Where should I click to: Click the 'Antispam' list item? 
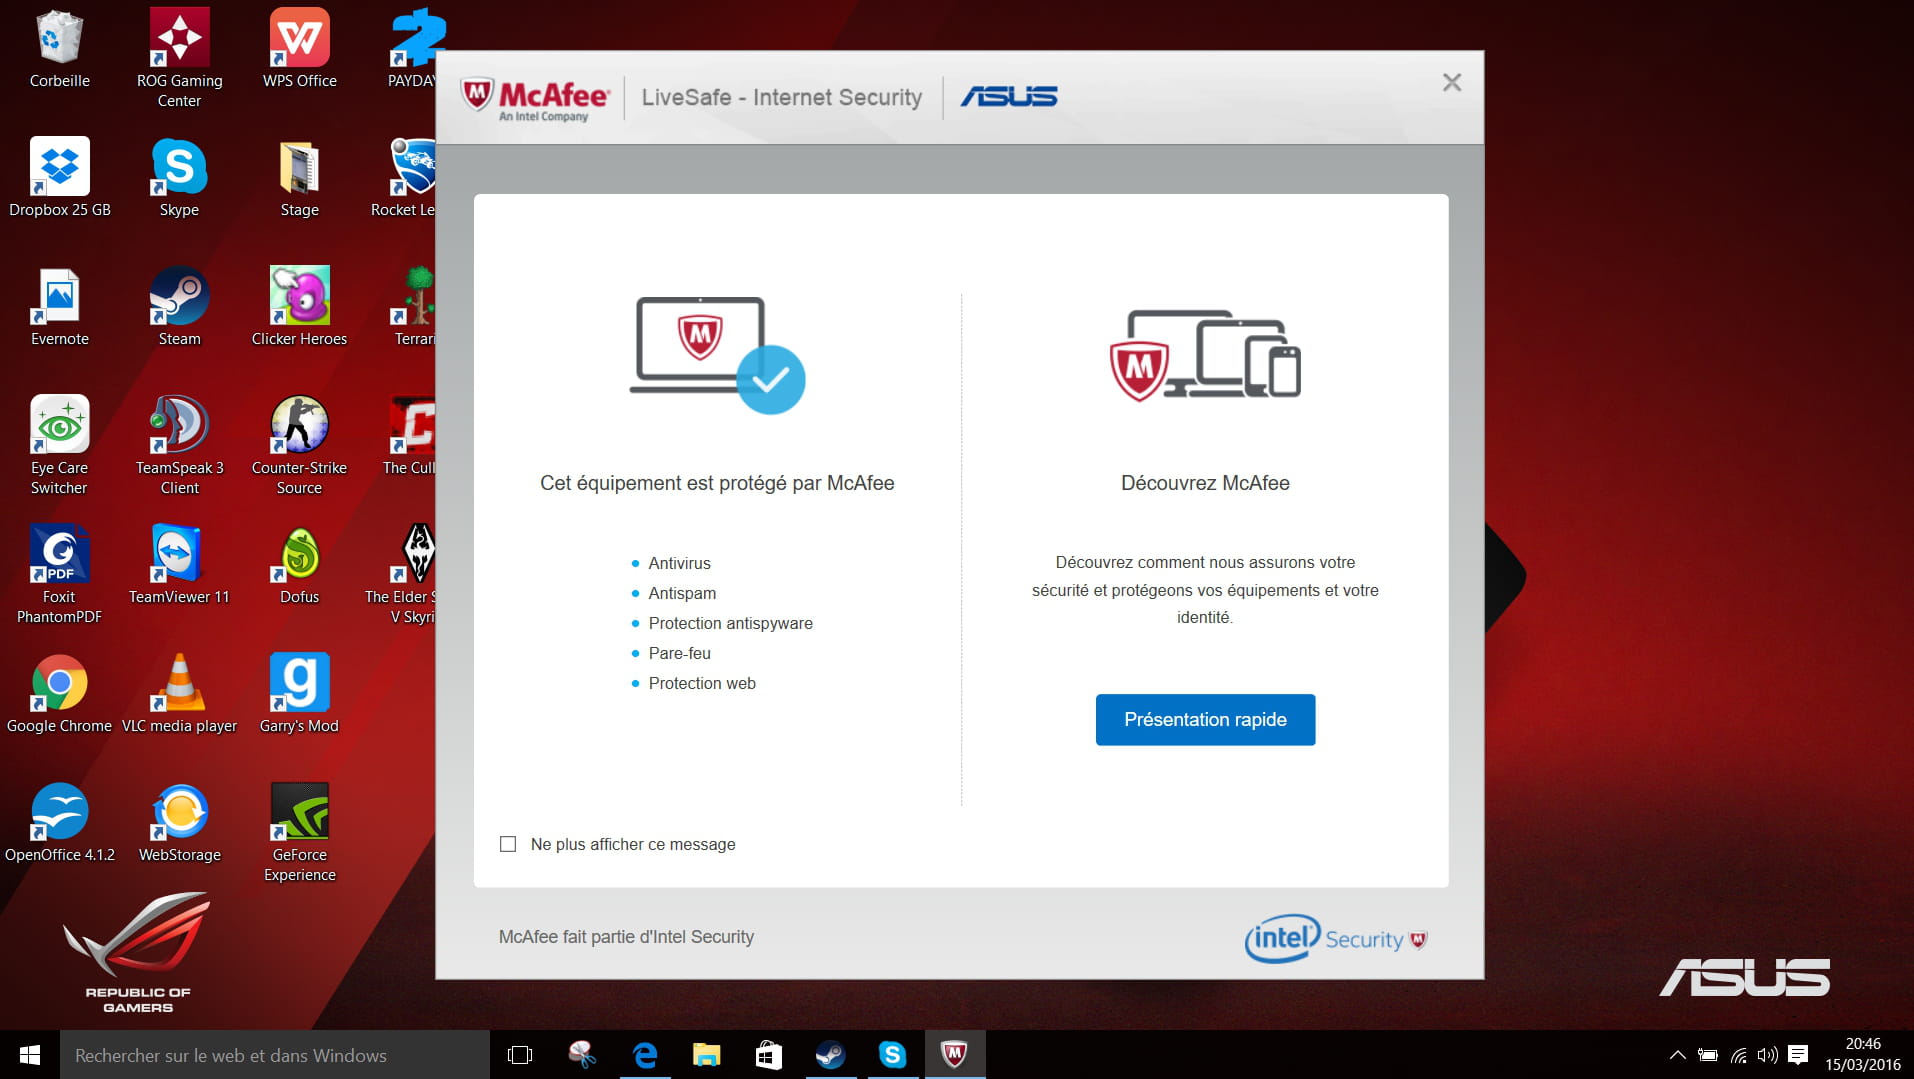(682, 593)
